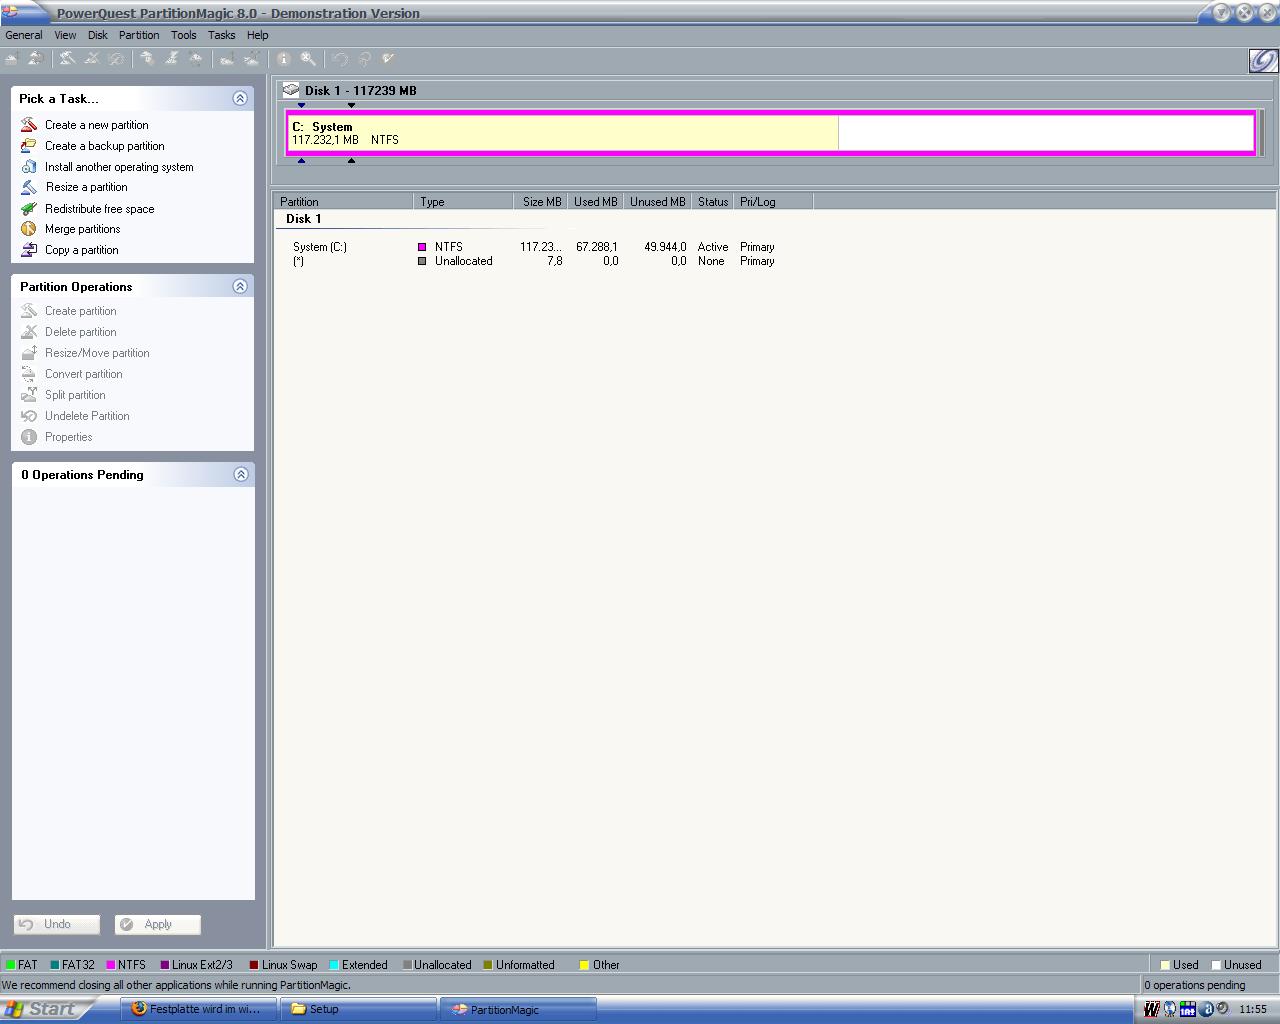Image resolution: width=1280 pixels, height=1024 pixels.
Task: Click the Linux Swap legend swatch
Action: point(254,965)
